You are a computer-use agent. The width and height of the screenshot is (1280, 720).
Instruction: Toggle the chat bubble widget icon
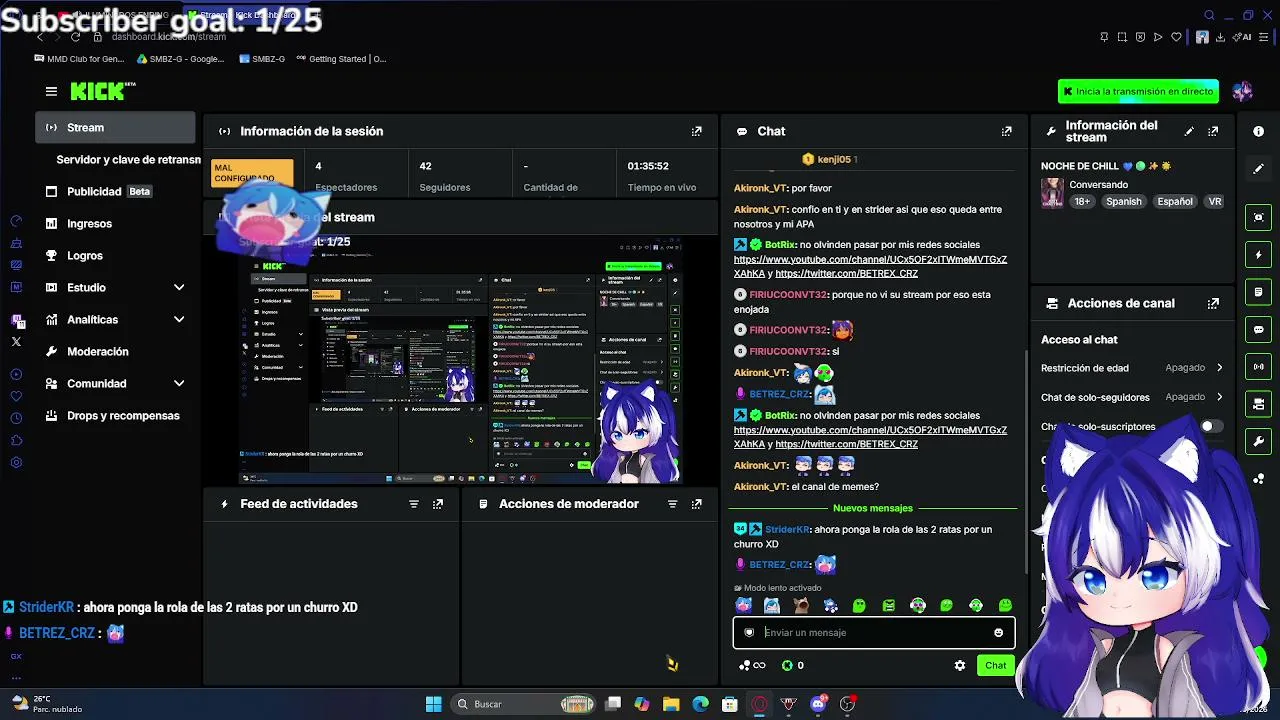[1258, 329]
